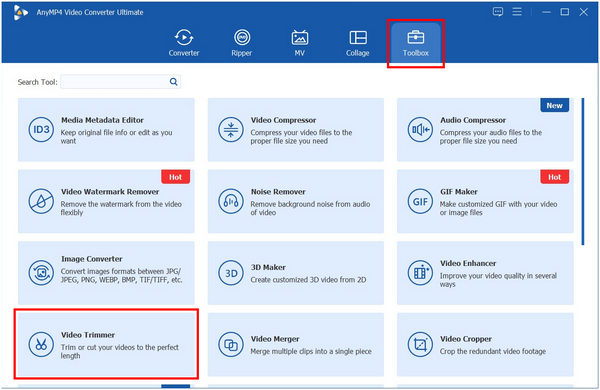Click "Convert images formats between JPG" description
600x390 pixels.
(x=121, y=276)
